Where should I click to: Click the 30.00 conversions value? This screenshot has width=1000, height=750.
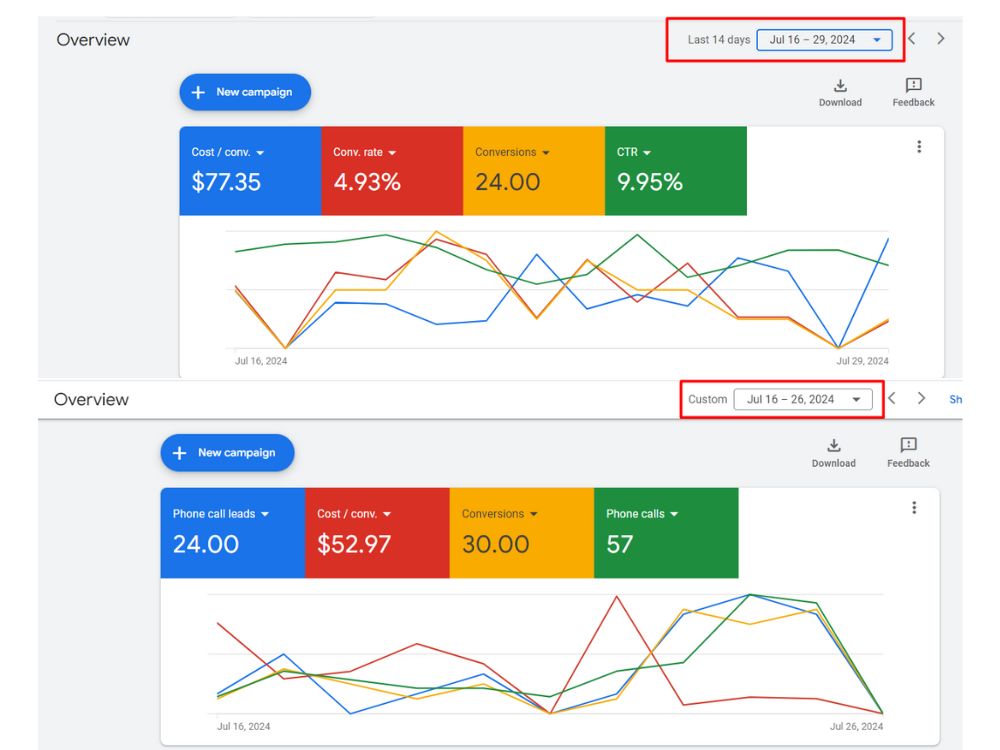tap(496, 545)
